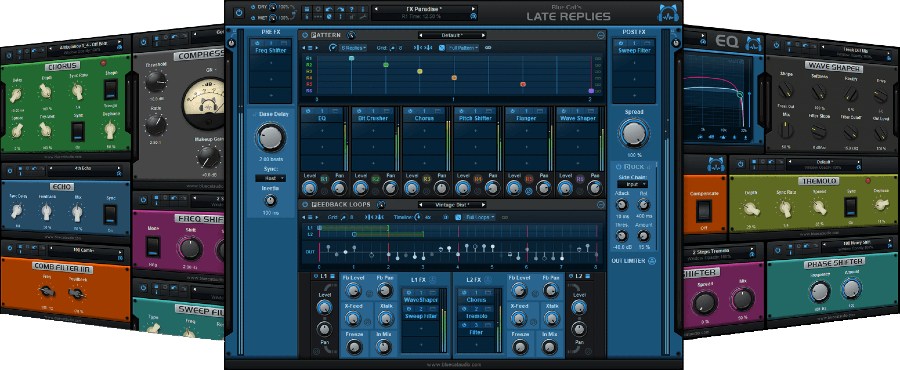
Task: Toggle the Pattern section power button
Action: [305, 36]
